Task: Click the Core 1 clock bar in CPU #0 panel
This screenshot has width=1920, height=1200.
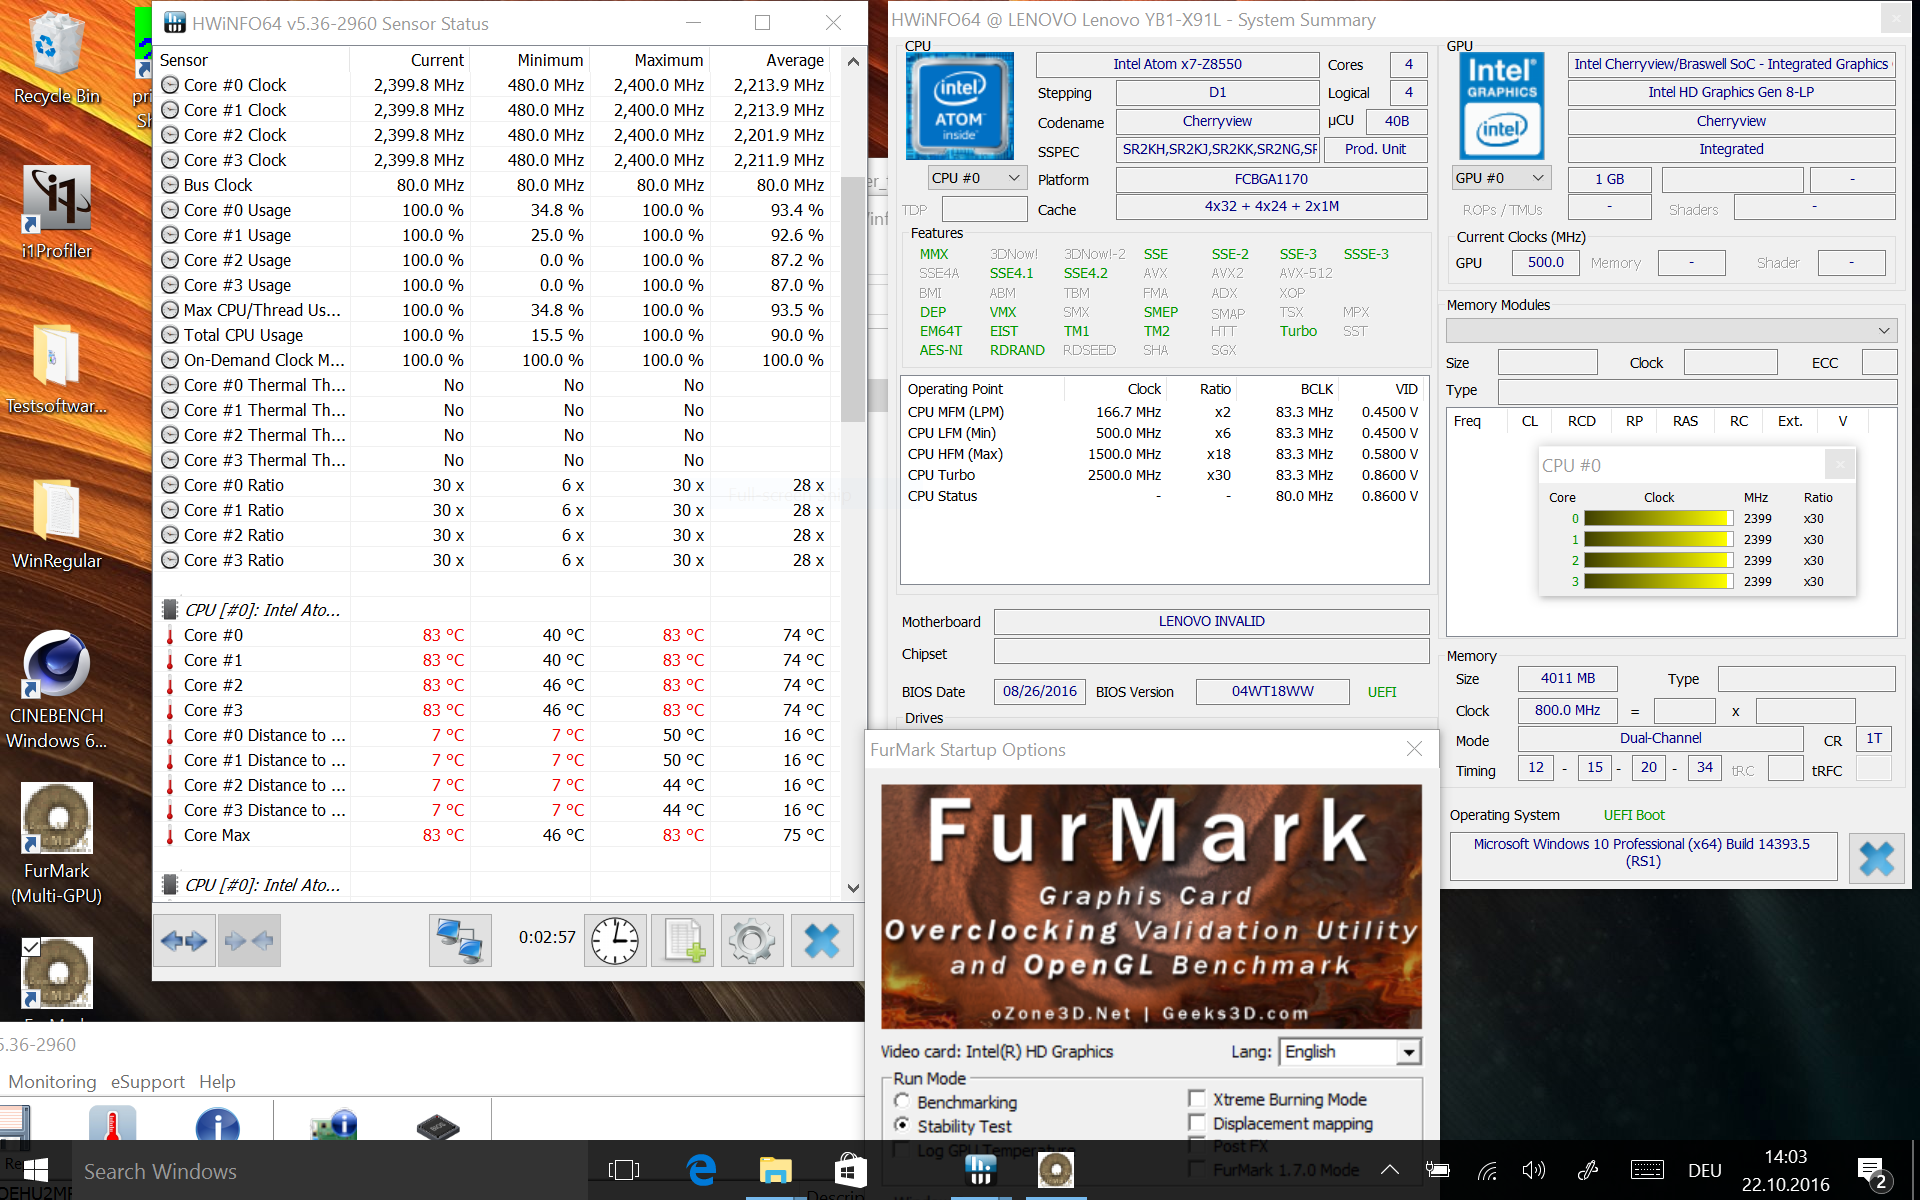Action: click(x=1658, y=539)
